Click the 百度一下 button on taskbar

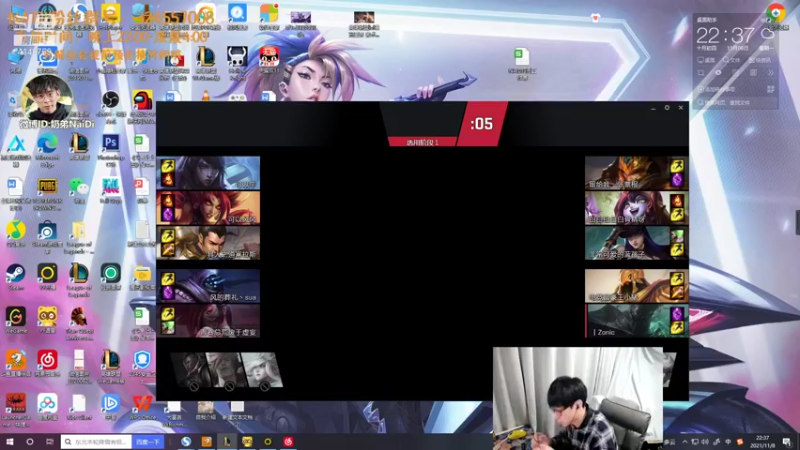[147, 442]
